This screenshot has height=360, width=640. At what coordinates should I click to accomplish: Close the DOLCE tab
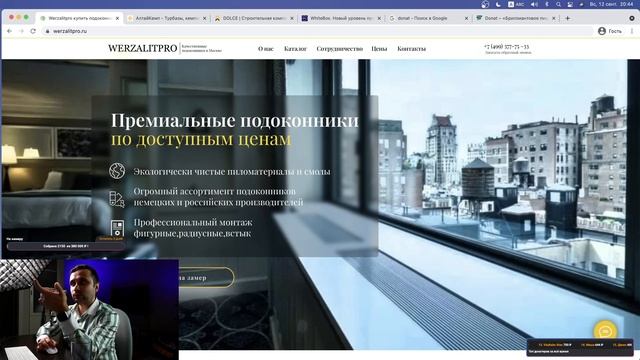pos(292,18)
